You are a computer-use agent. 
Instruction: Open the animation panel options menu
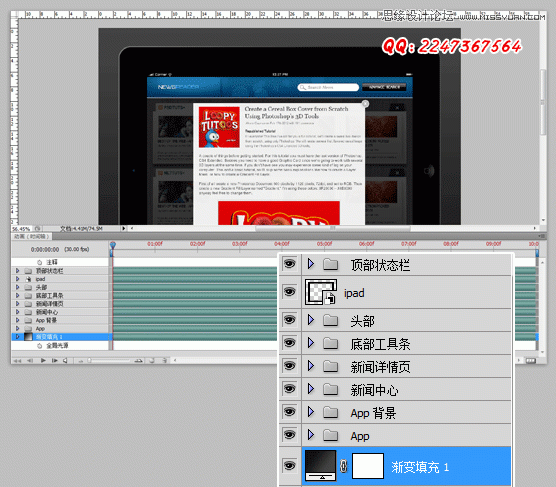coord(541,236)
